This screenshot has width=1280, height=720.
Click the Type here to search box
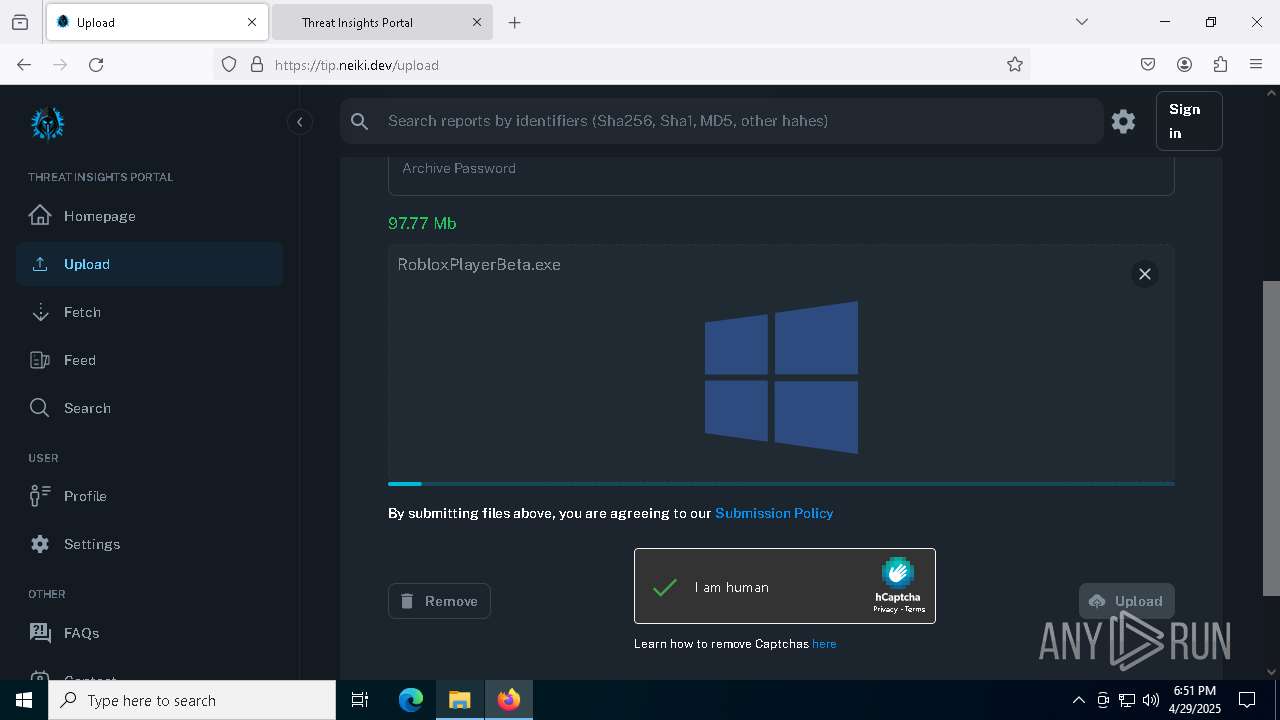pos(192,700)
